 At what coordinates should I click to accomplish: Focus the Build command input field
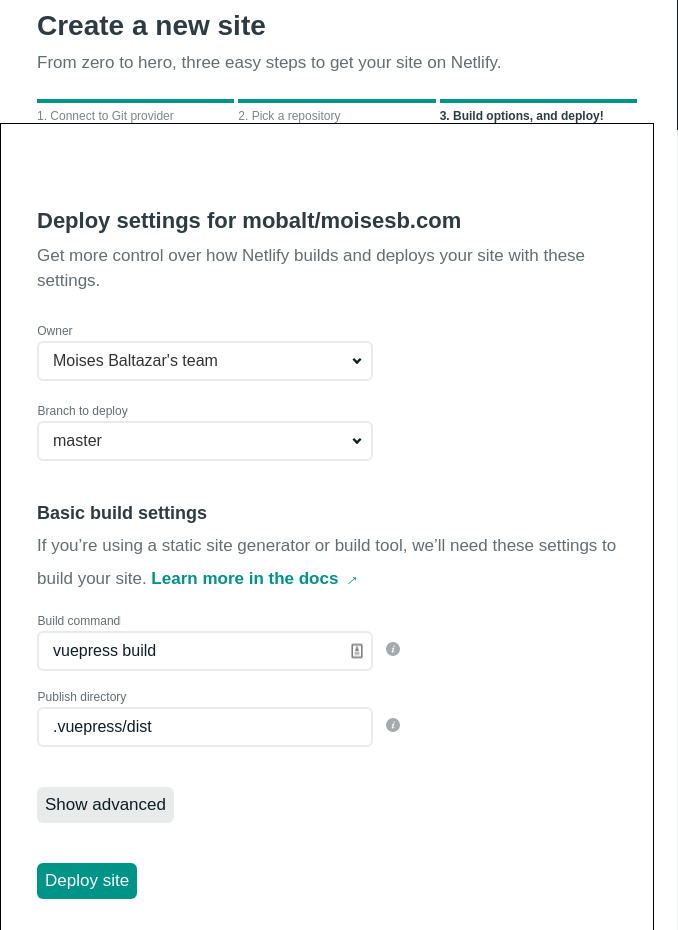tap(205, 651)
